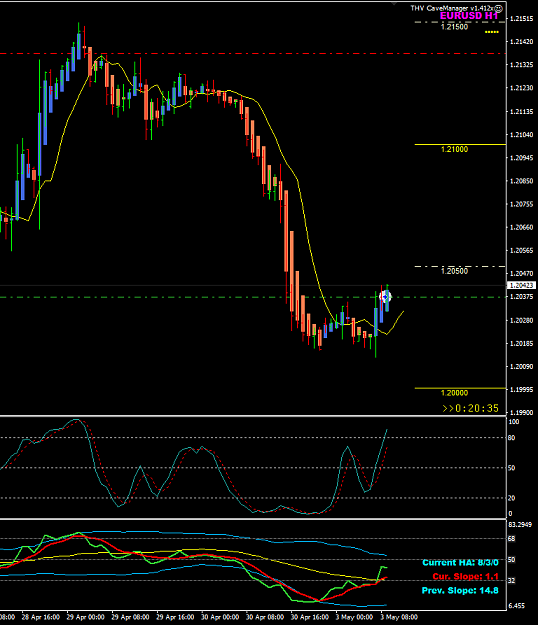Click the 1.21040 price axis value
Image resolution: width=538 pixels, height=625 pixels.
(x=522, y=135)
